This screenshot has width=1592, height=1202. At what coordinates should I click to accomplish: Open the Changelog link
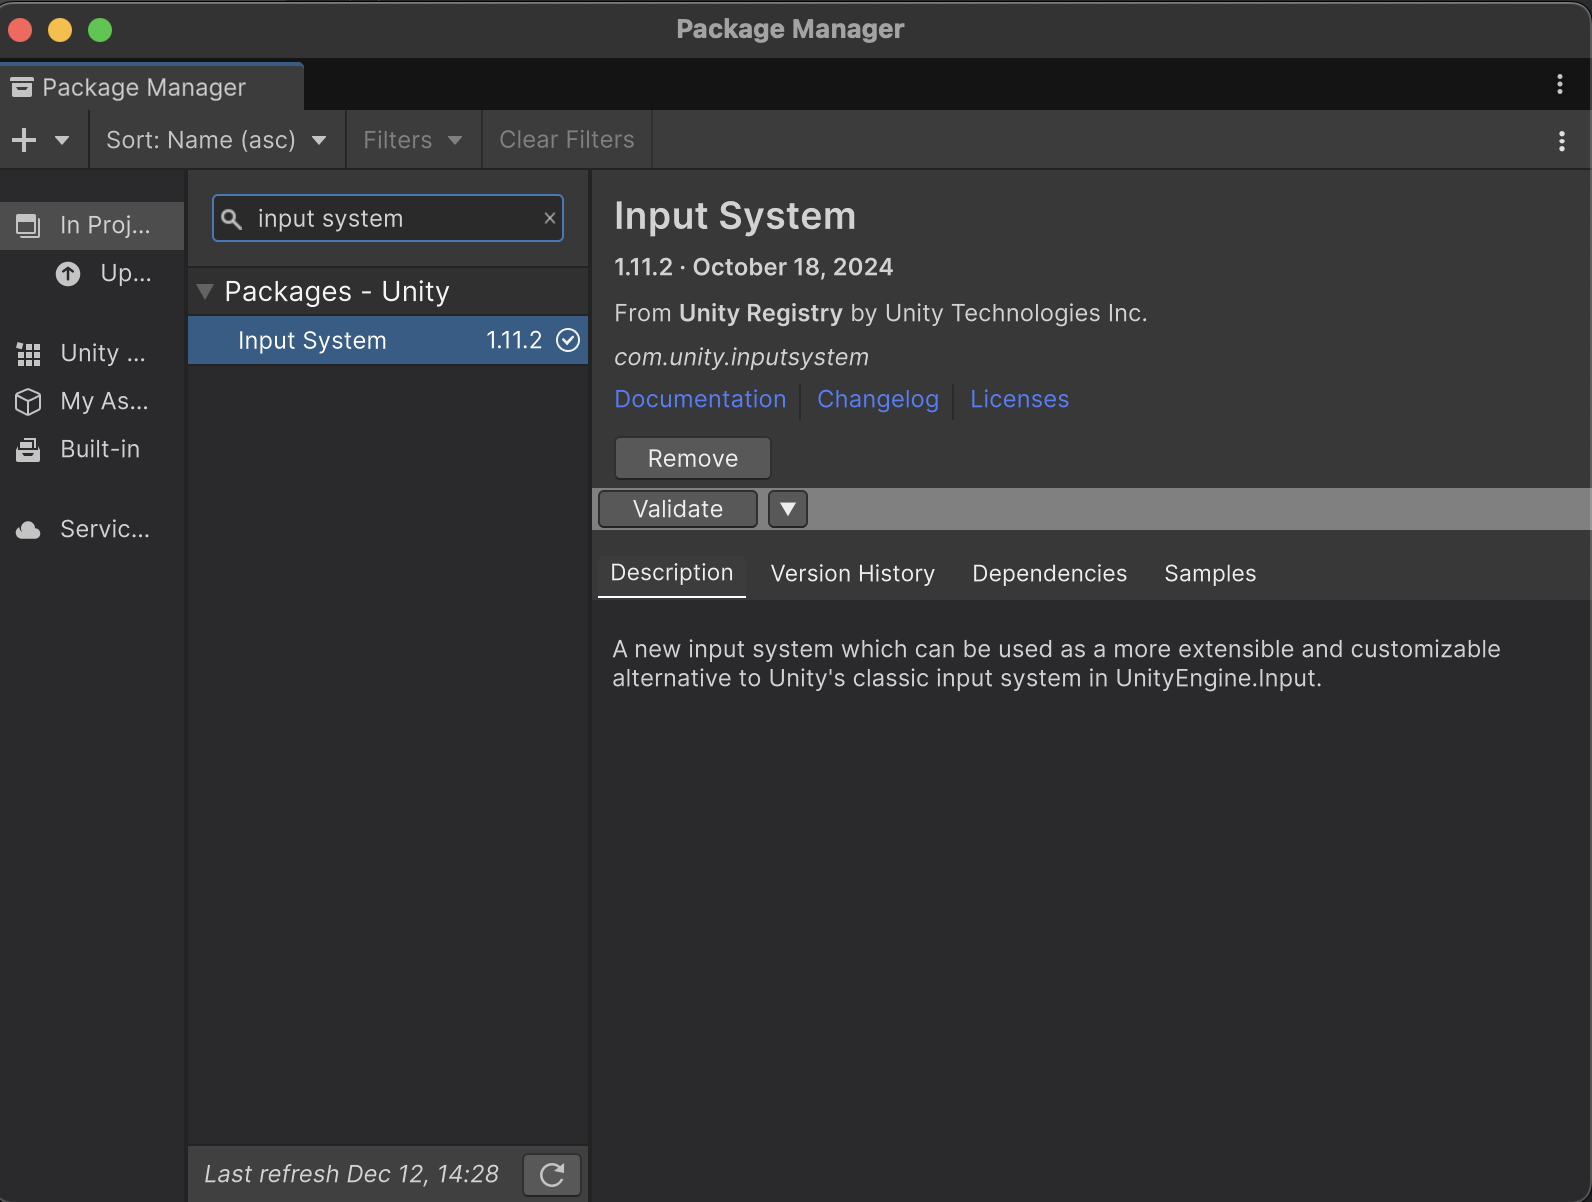coord(878,399)
